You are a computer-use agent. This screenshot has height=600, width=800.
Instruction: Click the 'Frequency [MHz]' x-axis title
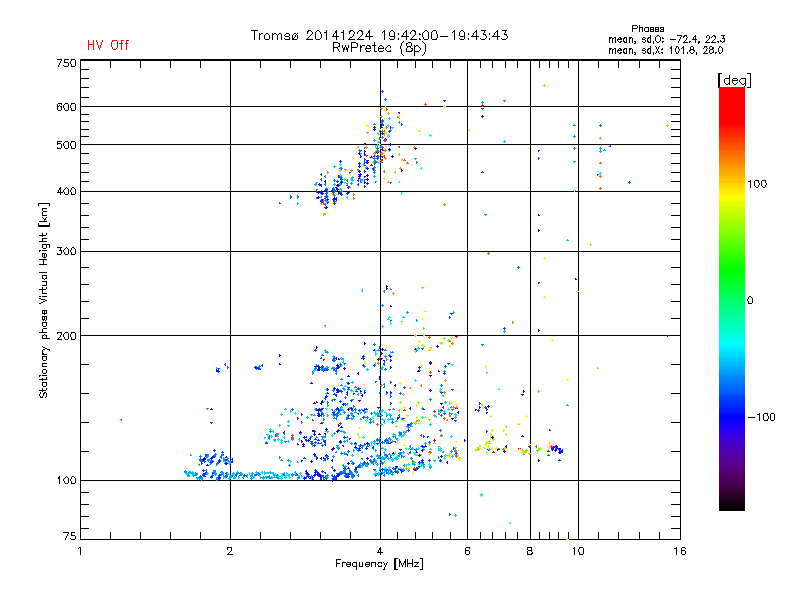pyautogui.click(x=379, y=564)
